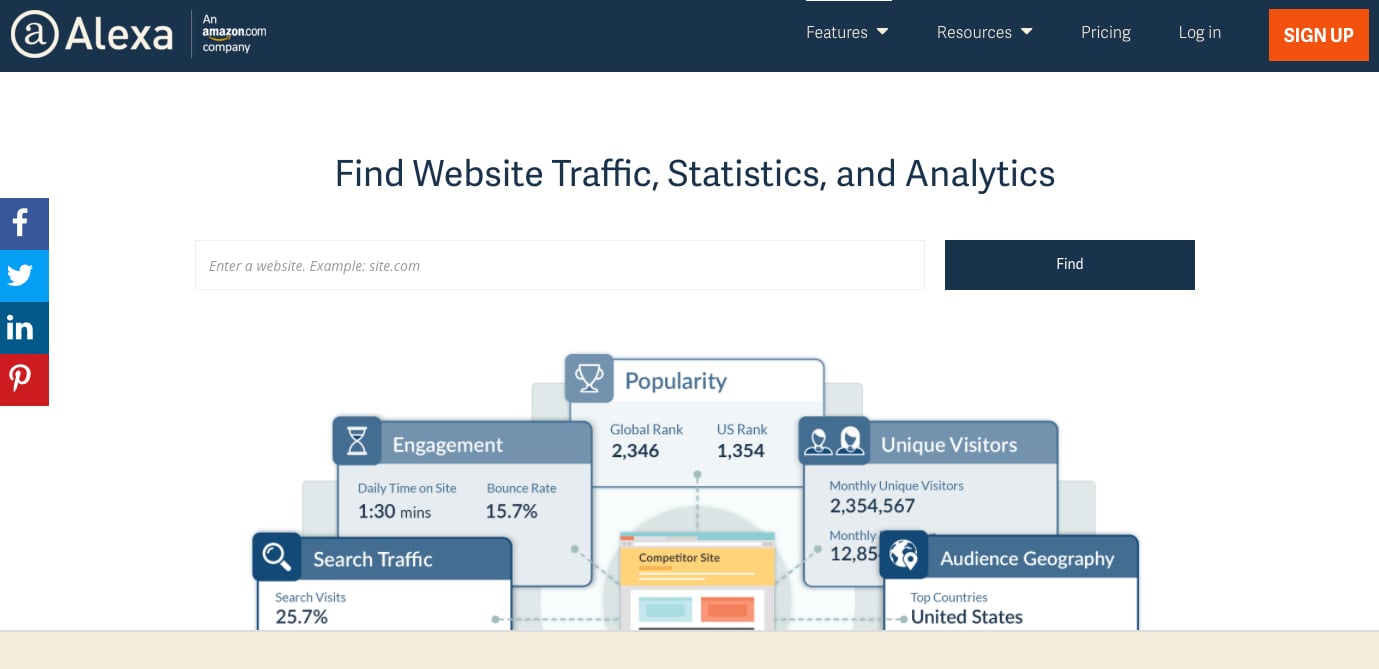1379x669 pixels.
Task: Click the Global Rank value 2,346
Action: (x=636, y=451)
